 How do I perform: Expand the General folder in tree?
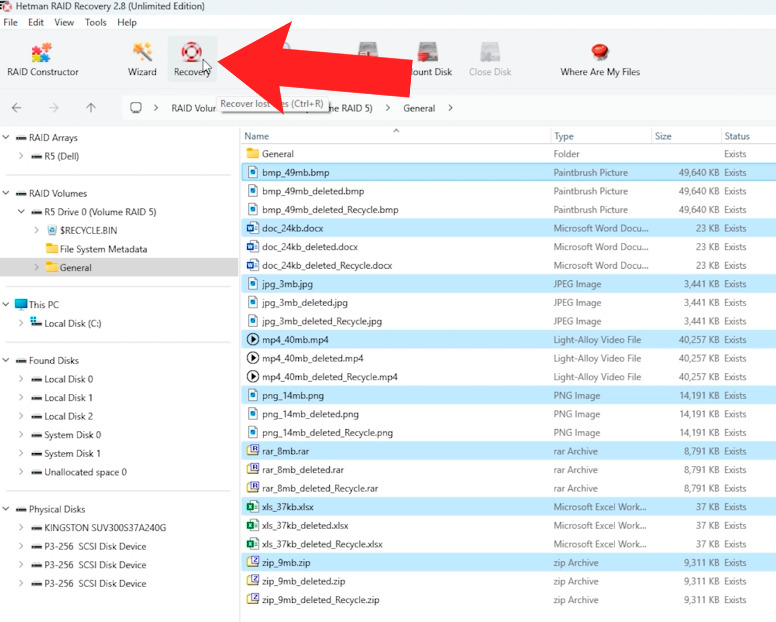click(x=36, y=267)
